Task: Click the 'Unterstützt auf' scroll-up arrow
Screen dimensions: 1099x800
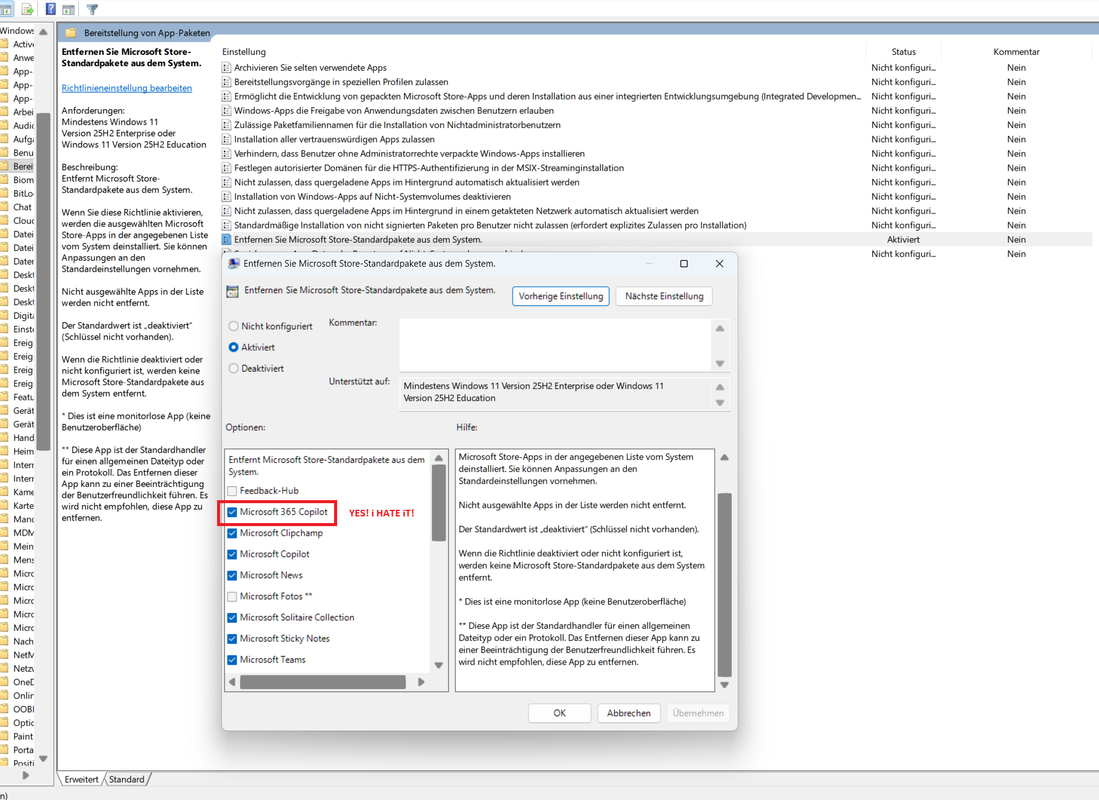Action: tap(720, 387)
